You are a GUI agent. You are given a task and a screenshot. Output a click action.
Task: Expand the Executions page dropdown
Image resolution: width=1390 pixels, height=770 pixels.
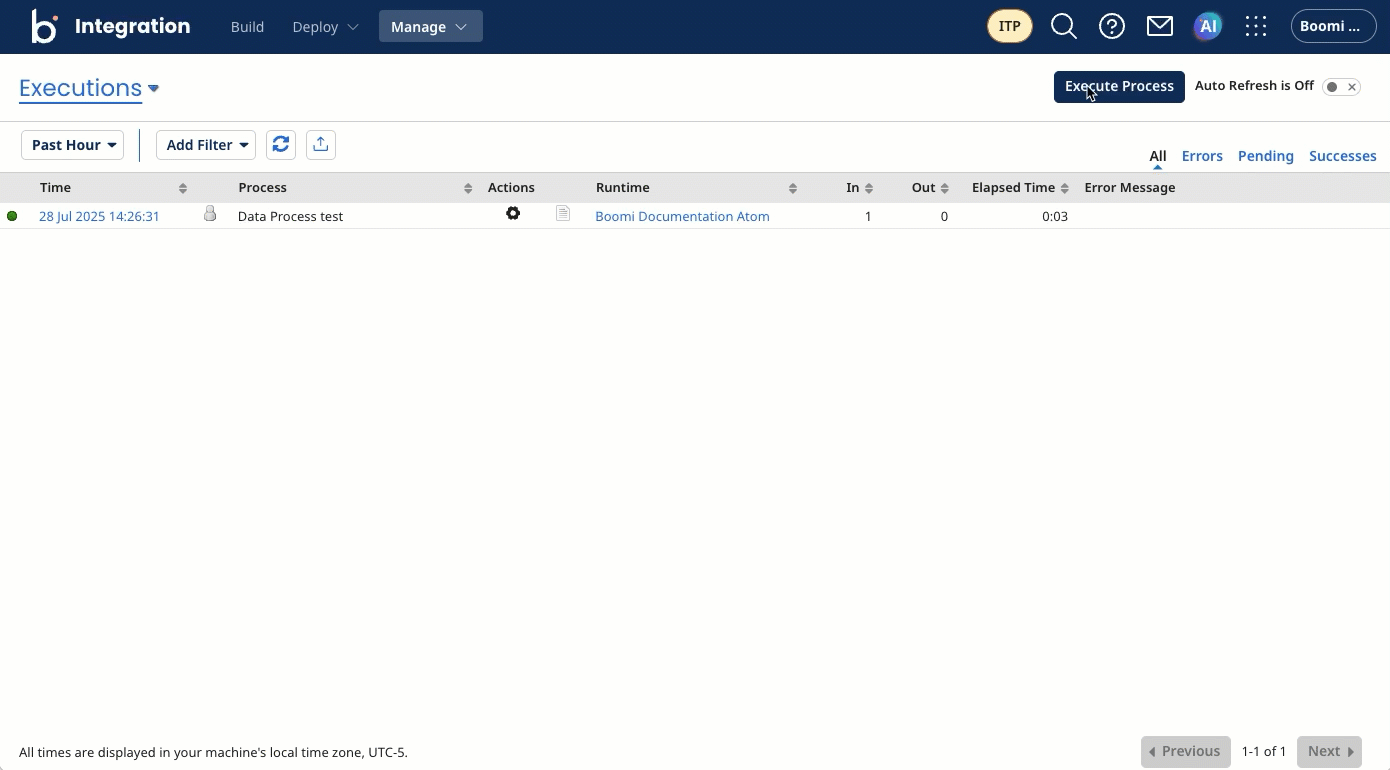(x=153, y=88)
